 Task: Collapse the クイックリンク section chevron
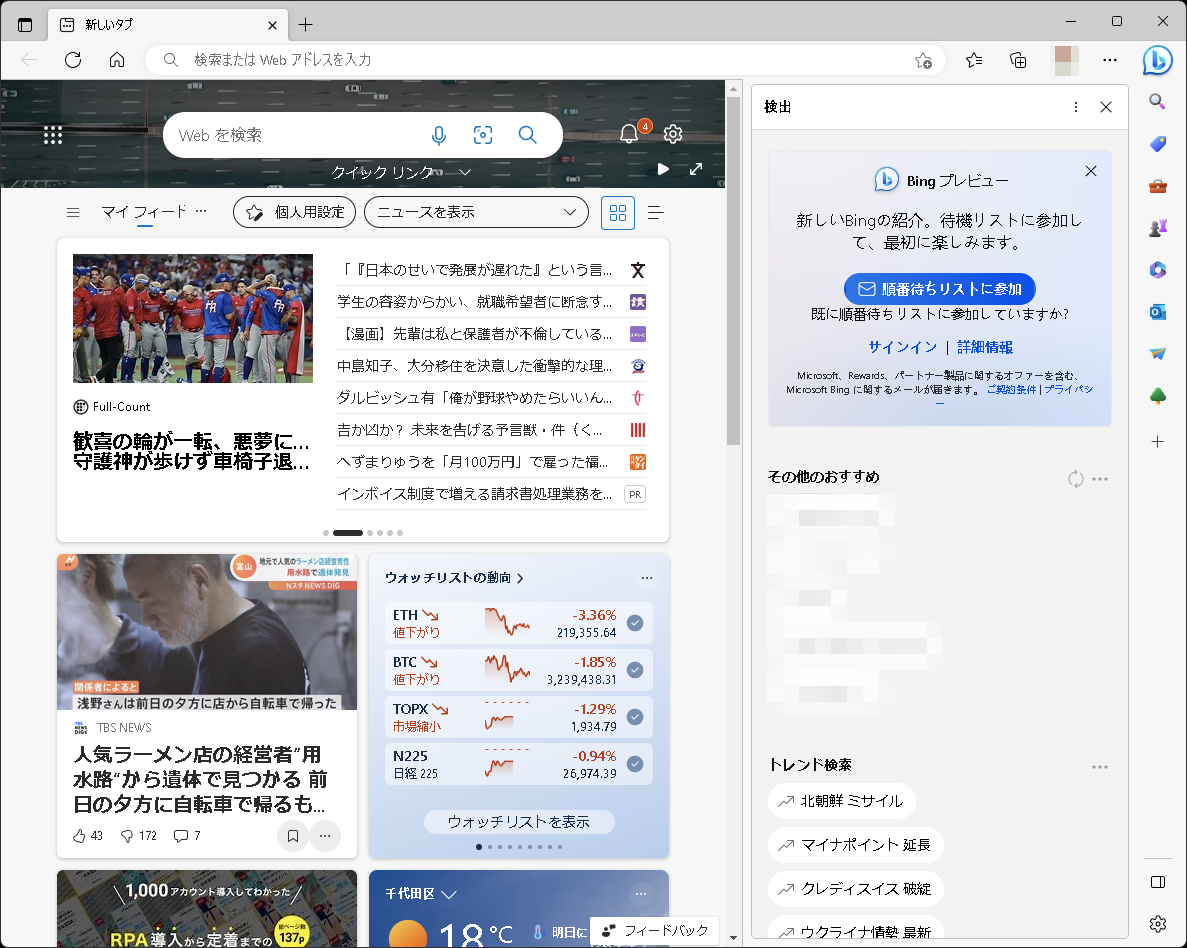click(464, 171)
